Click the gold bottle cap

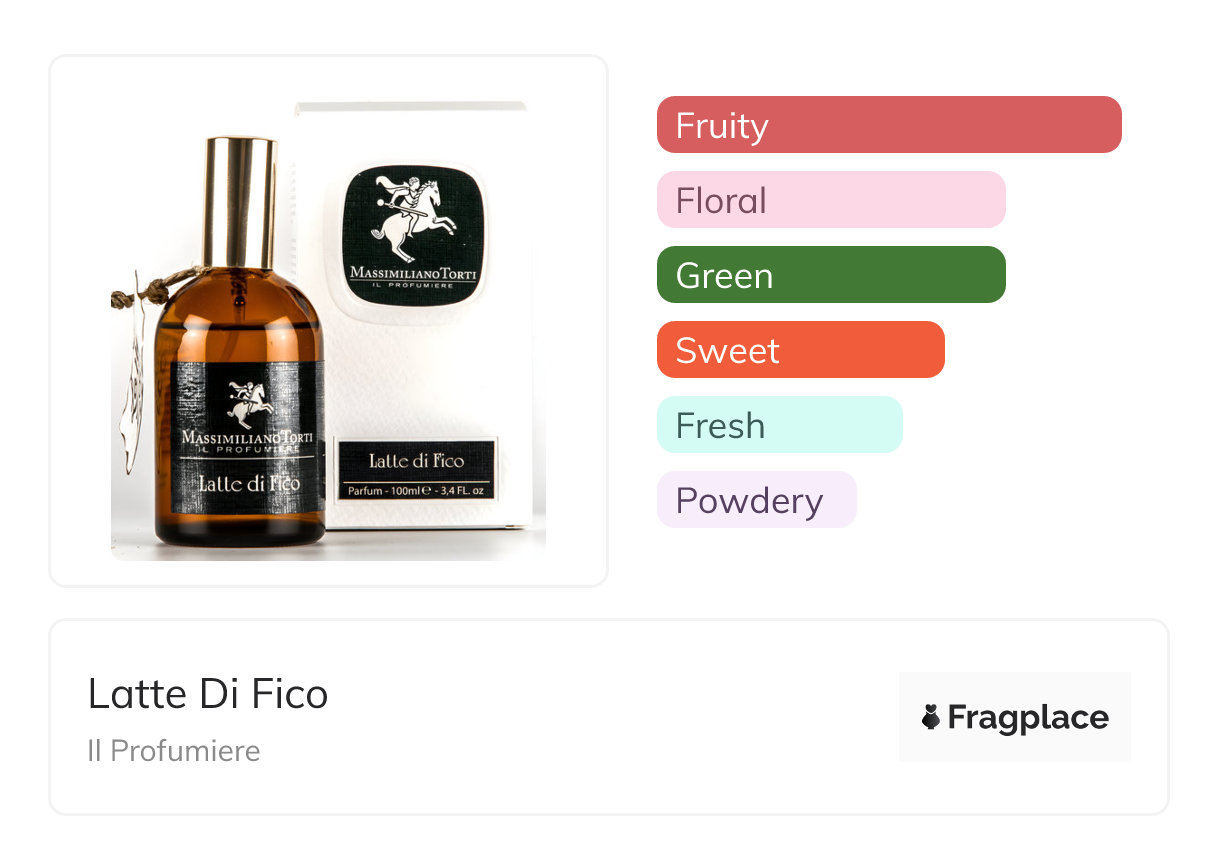click(240, 206)
